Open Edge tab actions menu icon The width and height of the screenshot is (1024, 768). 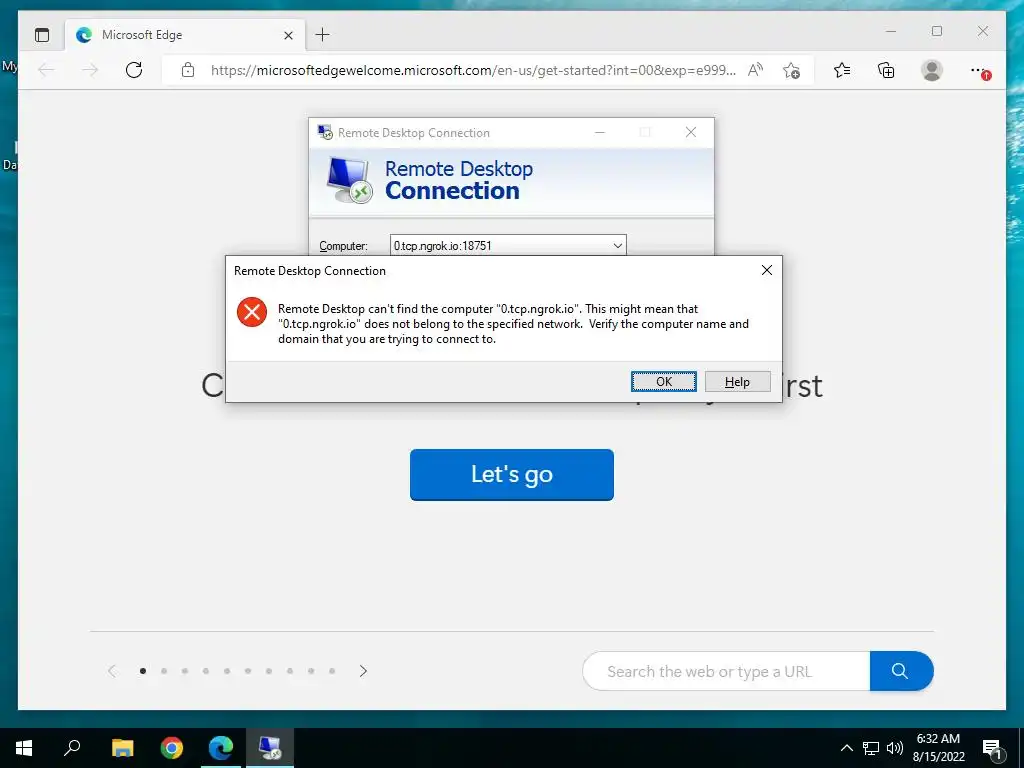(42, 35)
